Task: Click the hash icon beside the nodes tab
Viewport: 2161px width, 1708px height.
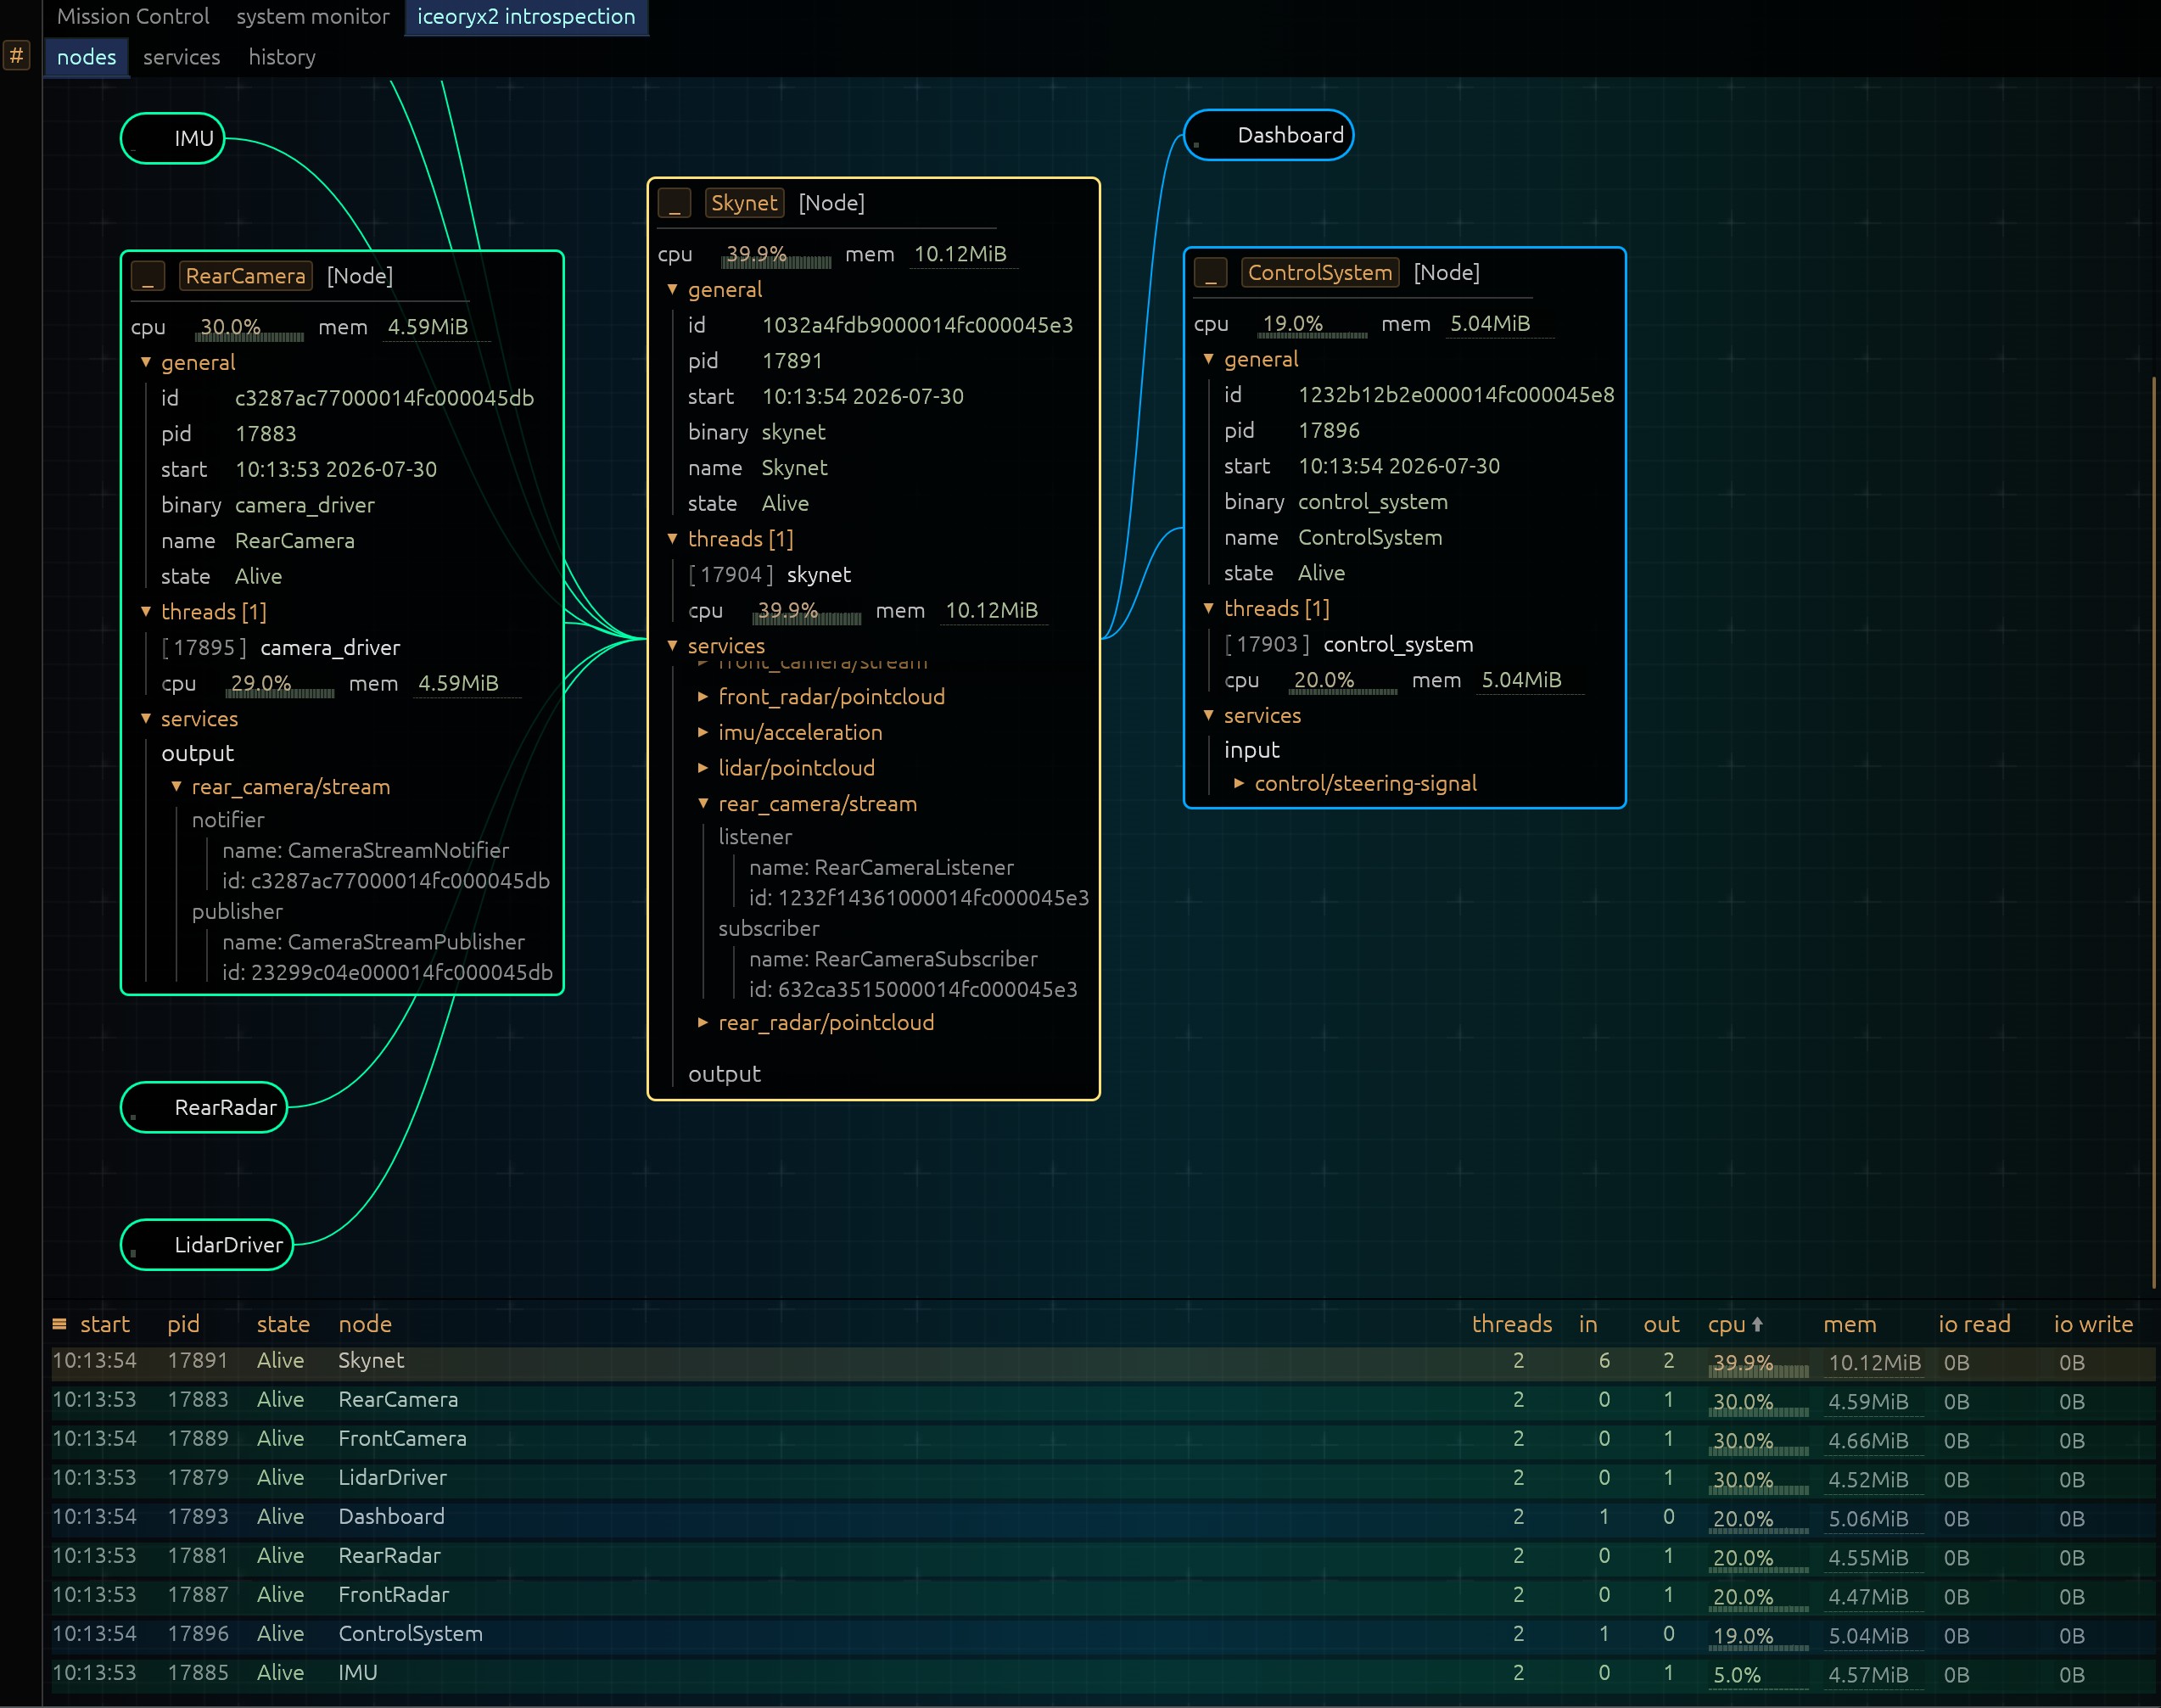Action: (17, 56)
